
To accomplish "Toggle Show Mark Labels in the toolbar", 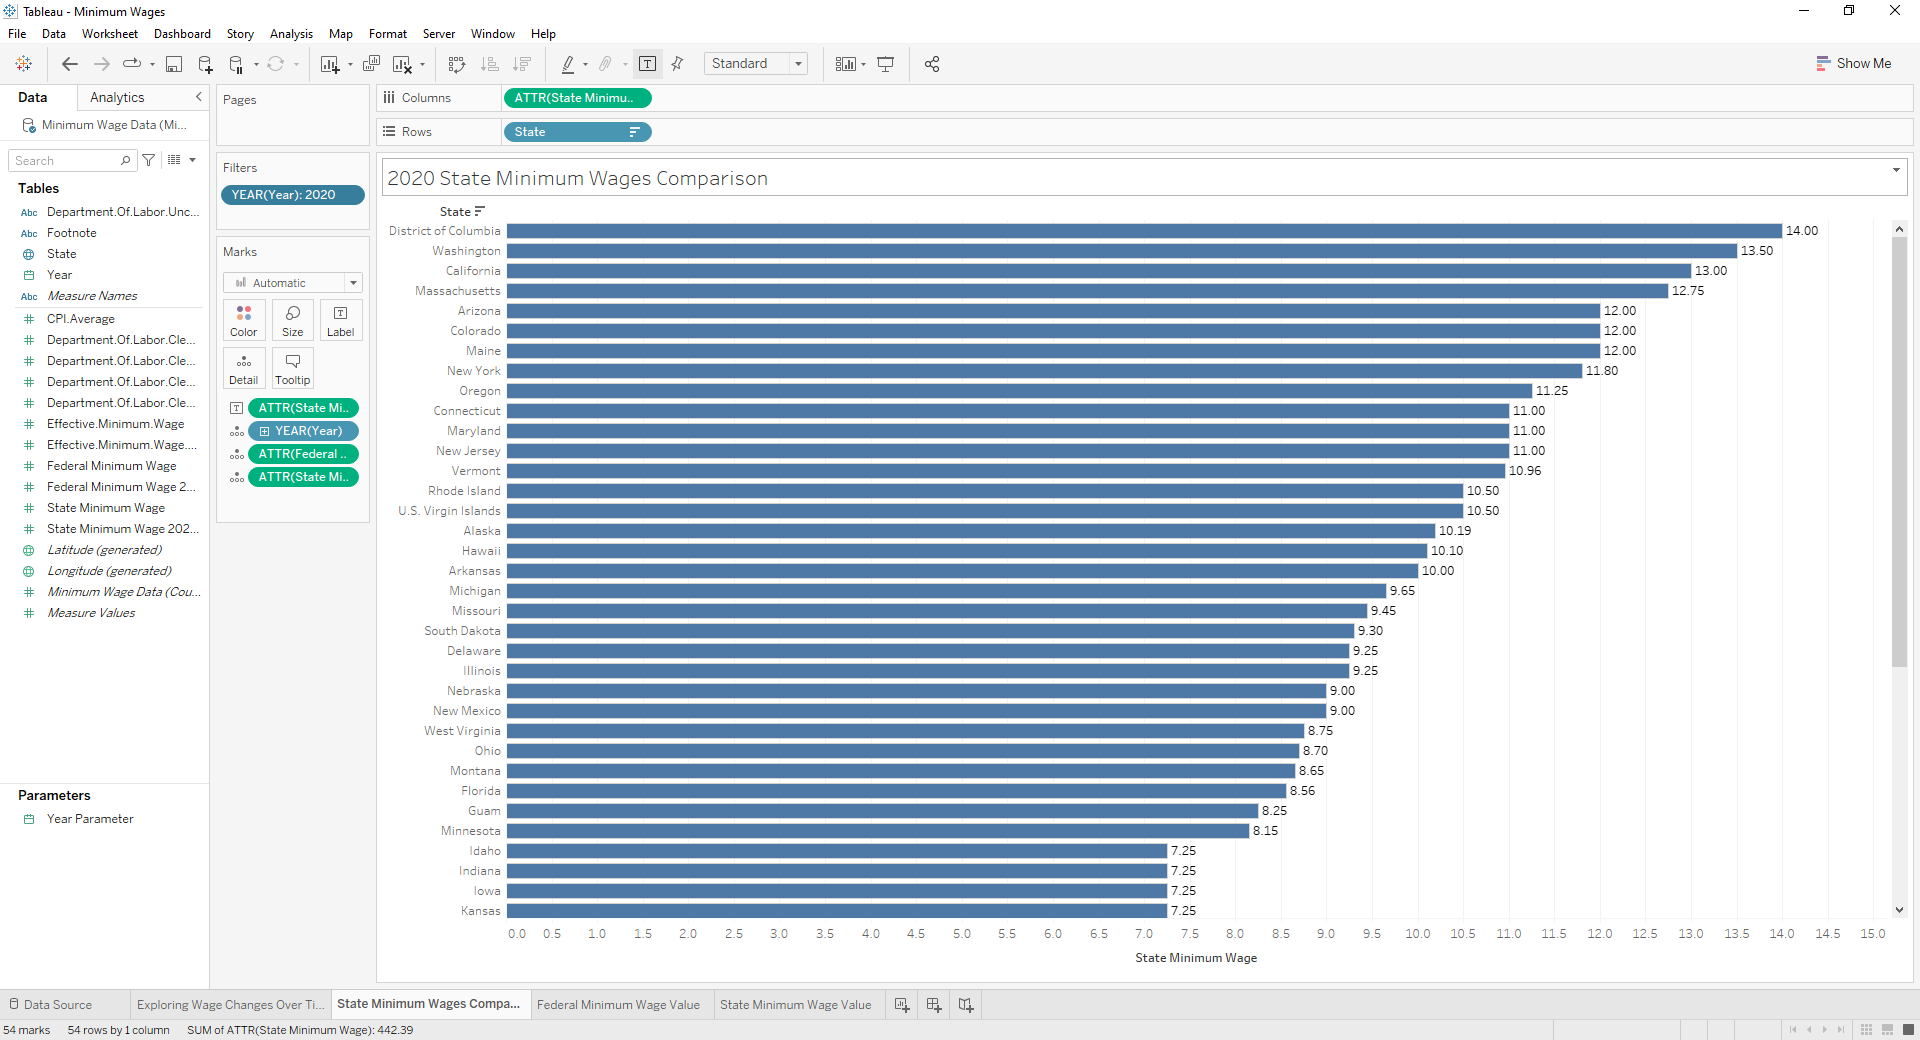I will (648, 63).
